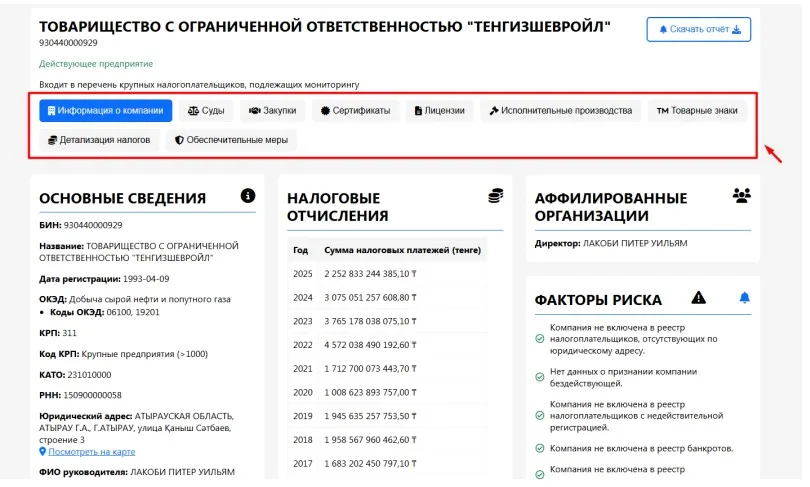Go to the Лицензии tab
The image size is (810, 487).
coord(440,111)
